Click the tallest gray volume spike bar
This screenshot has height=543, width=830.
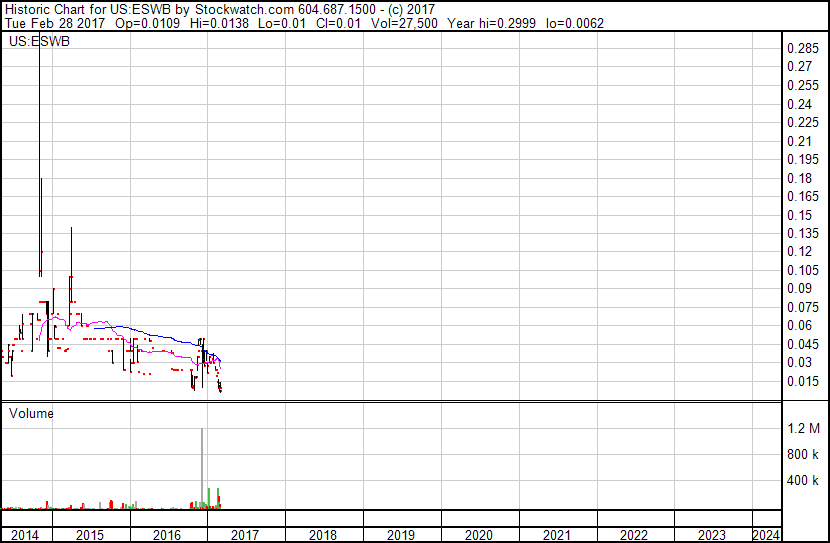[x=202, y=470]
